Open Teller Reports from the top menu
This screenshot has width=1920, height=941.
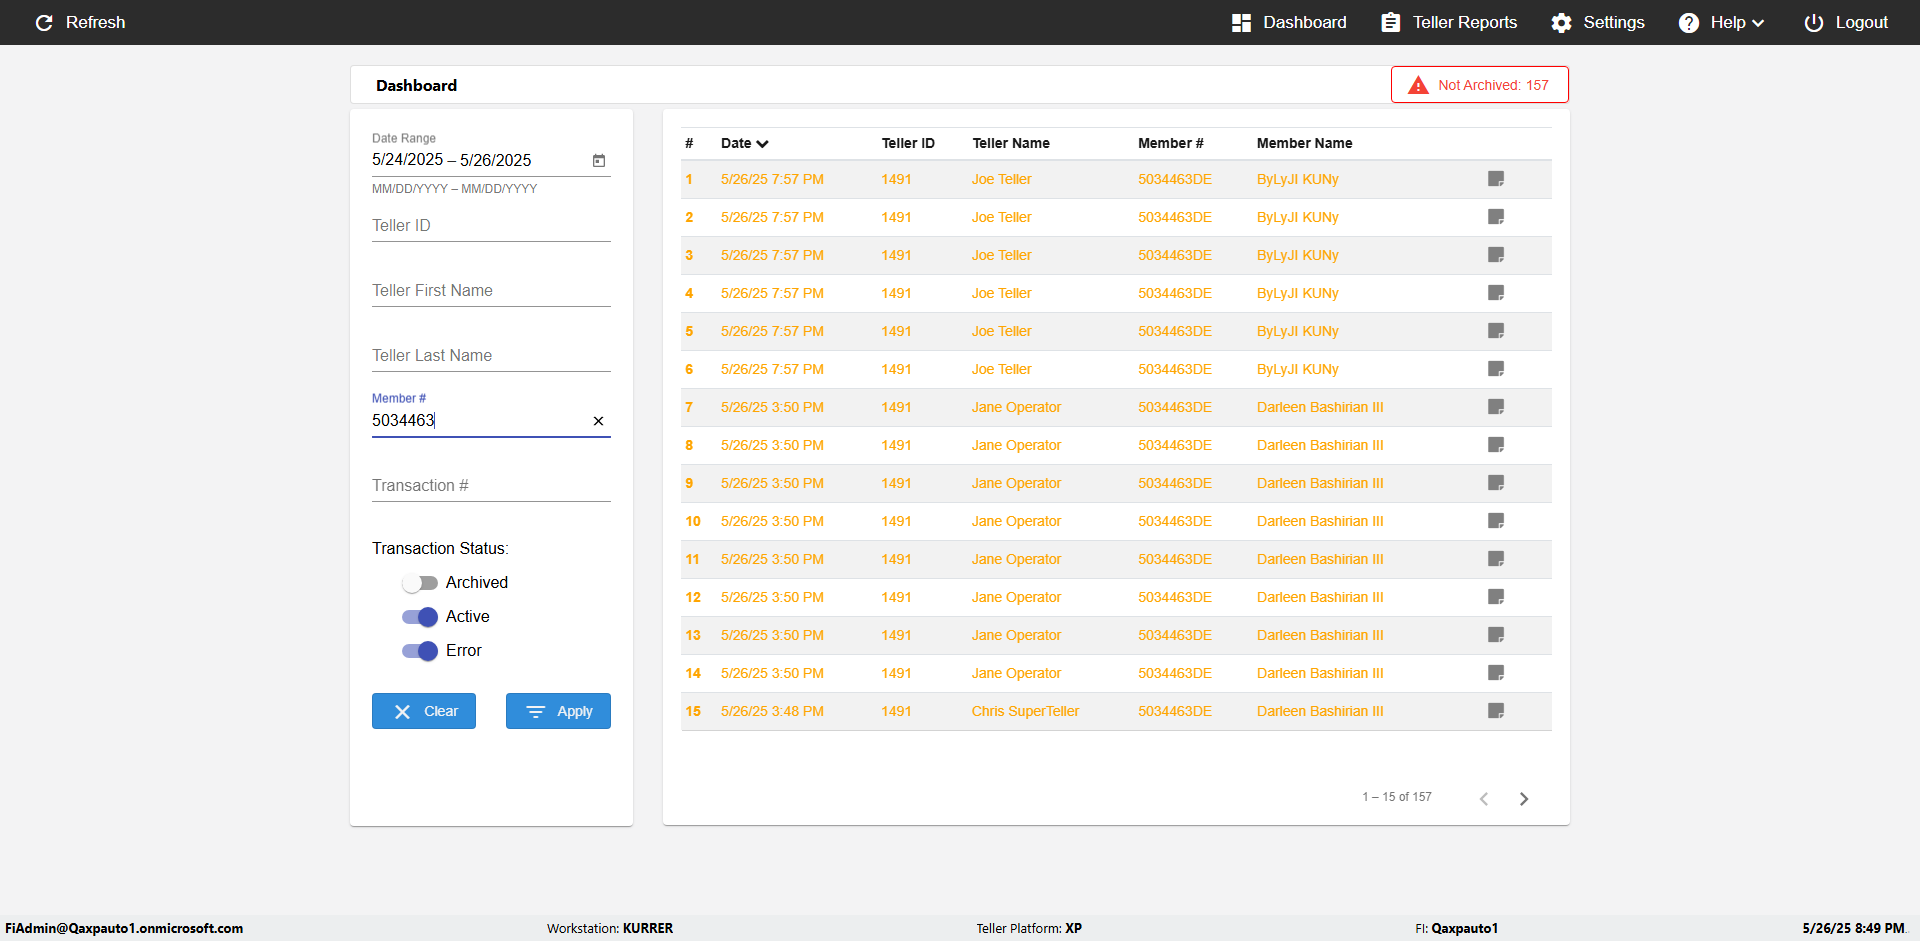[1449, 22]
